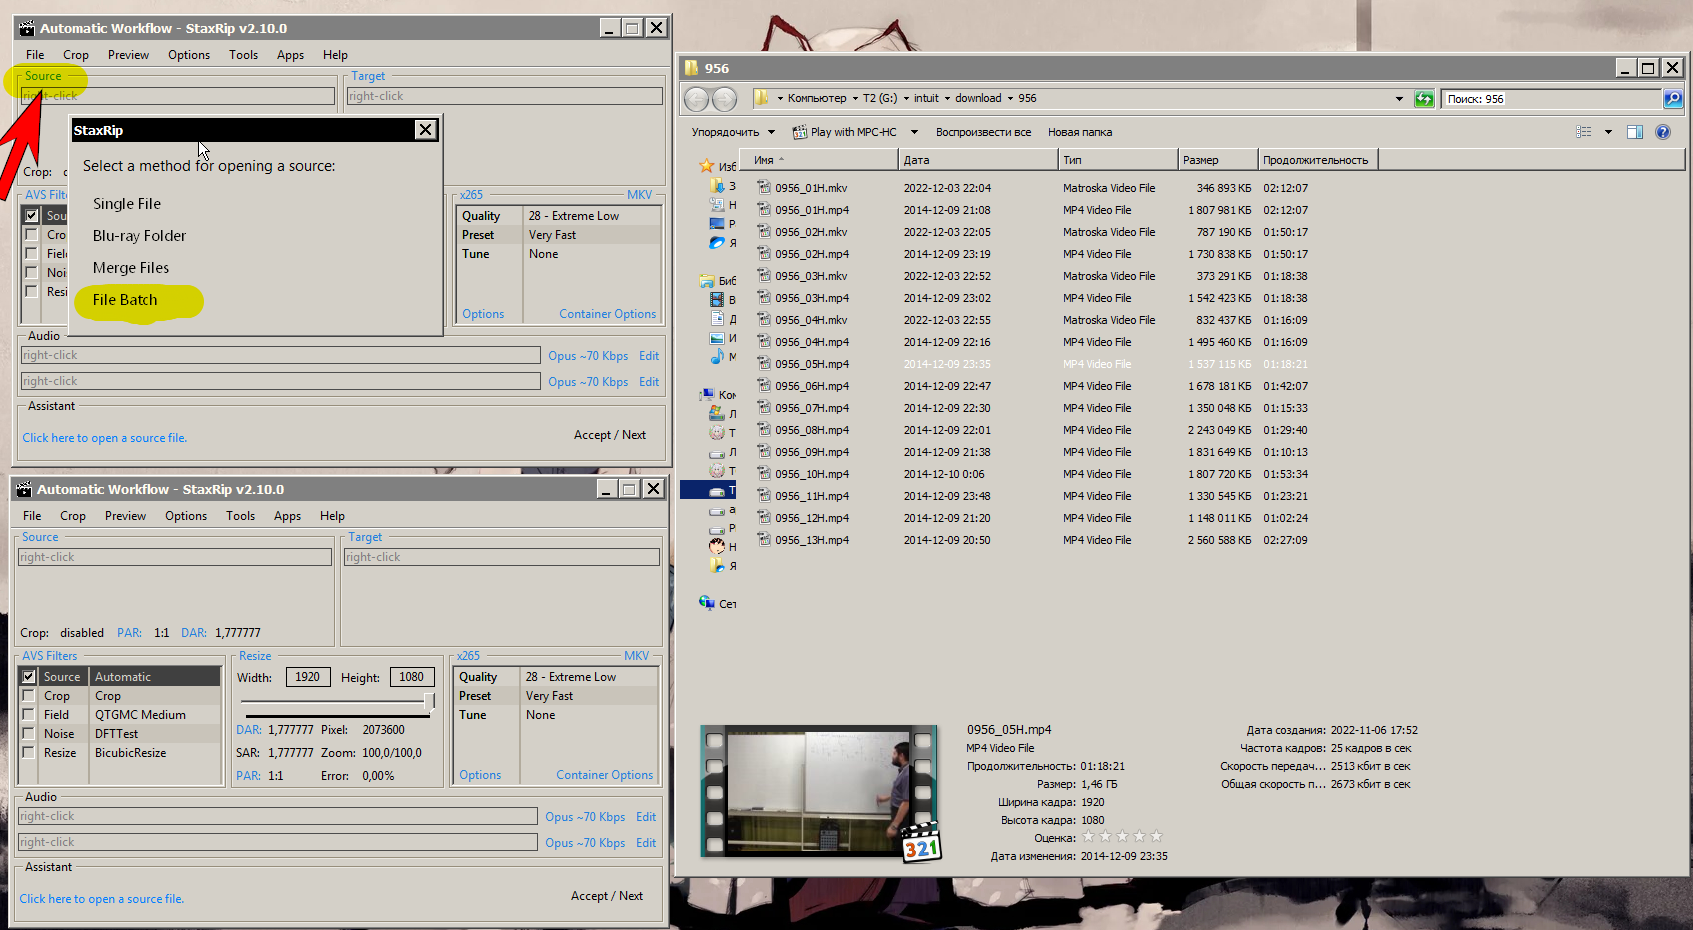Enable Crop filter checkbox in lower StaxRip window
This screenshot has height=930, width=1693.
point(29,696)
